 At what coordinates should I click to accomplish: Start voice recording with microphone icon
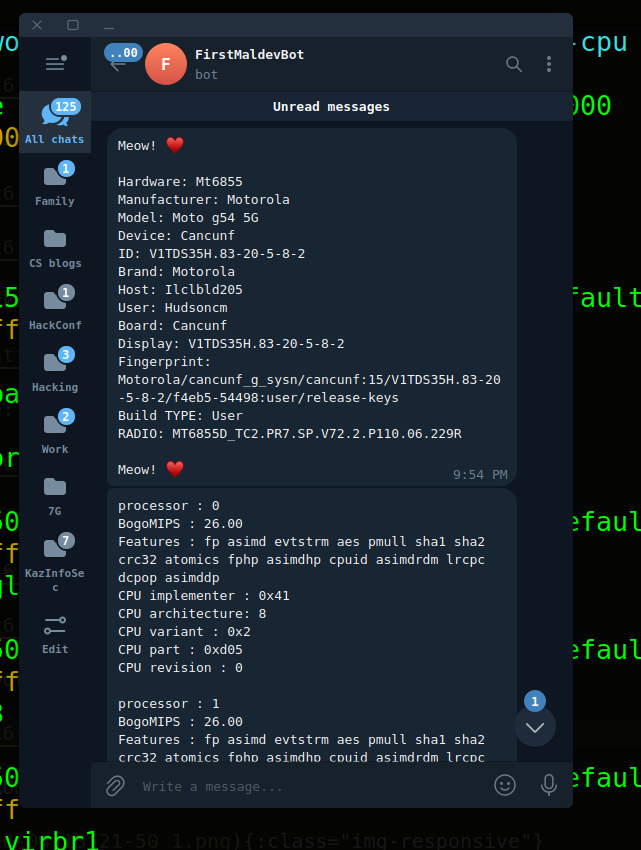pos(549,785)
